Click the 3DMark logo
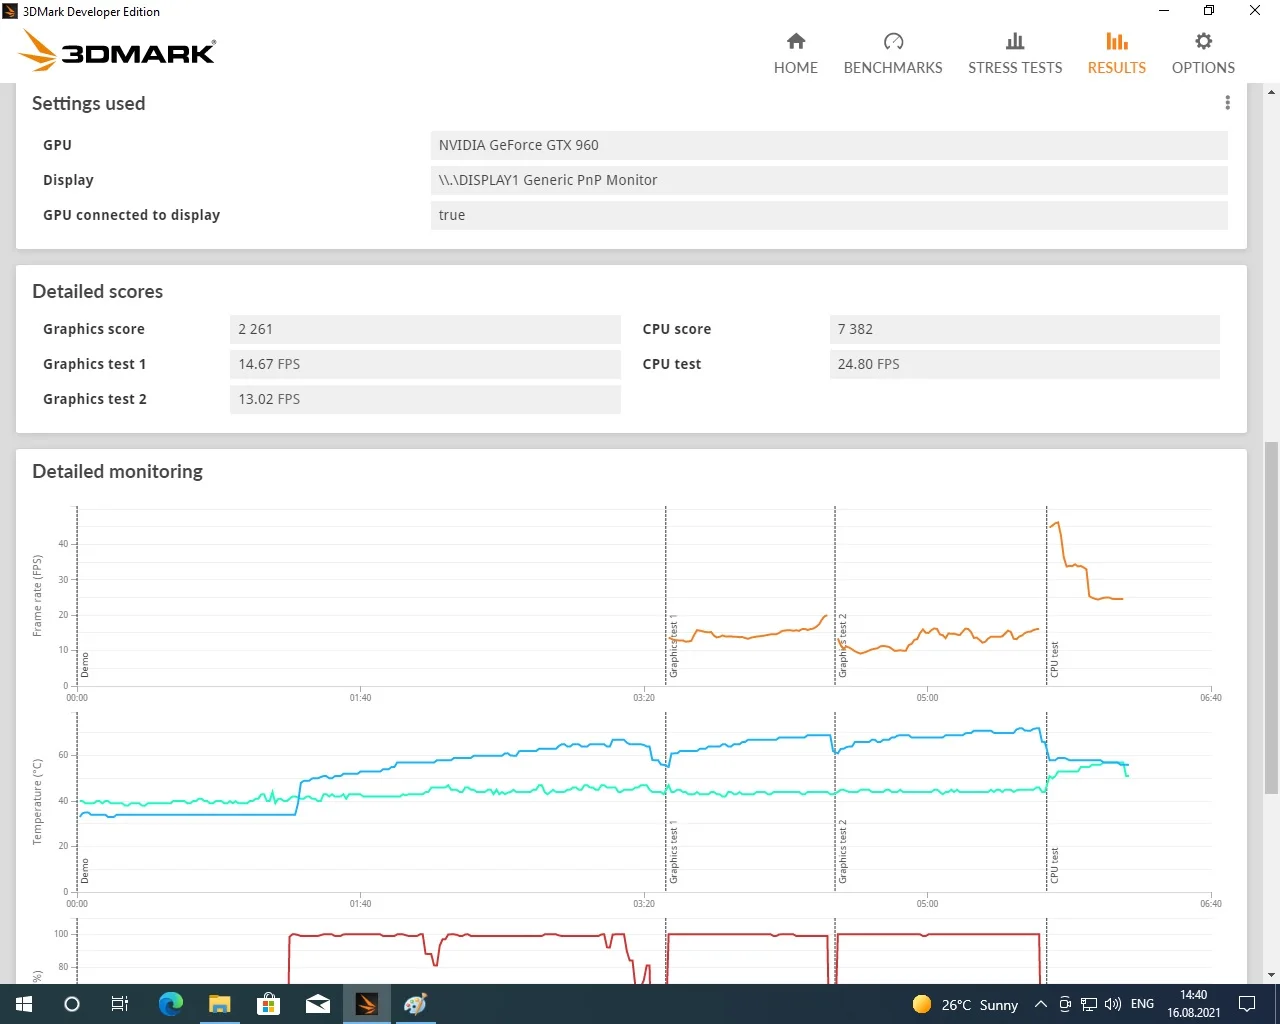The height and width of the screenshot is (1024, 1280). 118,50
